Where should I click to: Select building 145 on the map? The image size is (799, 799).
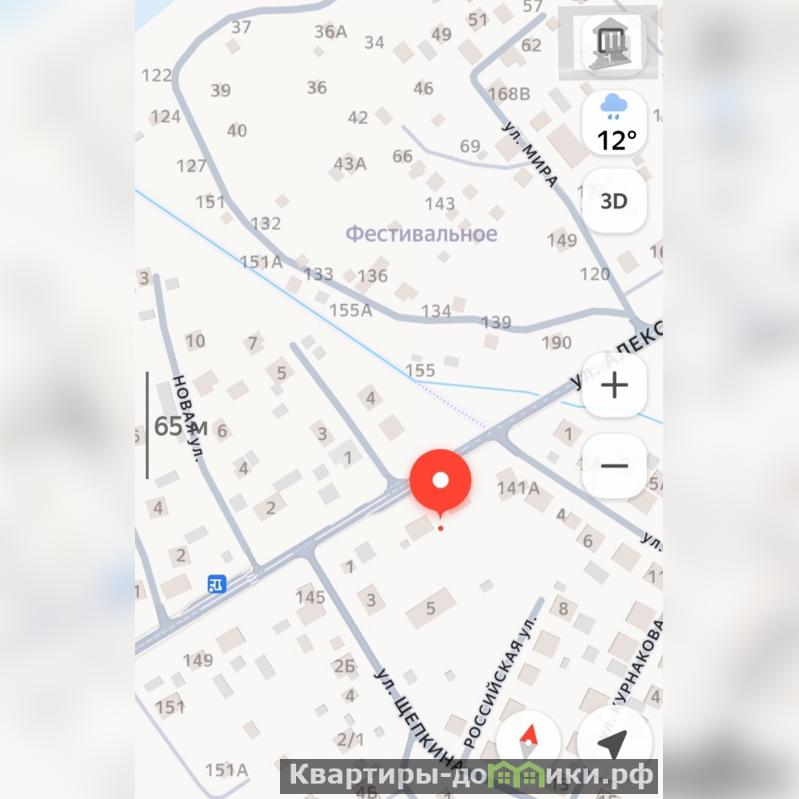(310, 597)
